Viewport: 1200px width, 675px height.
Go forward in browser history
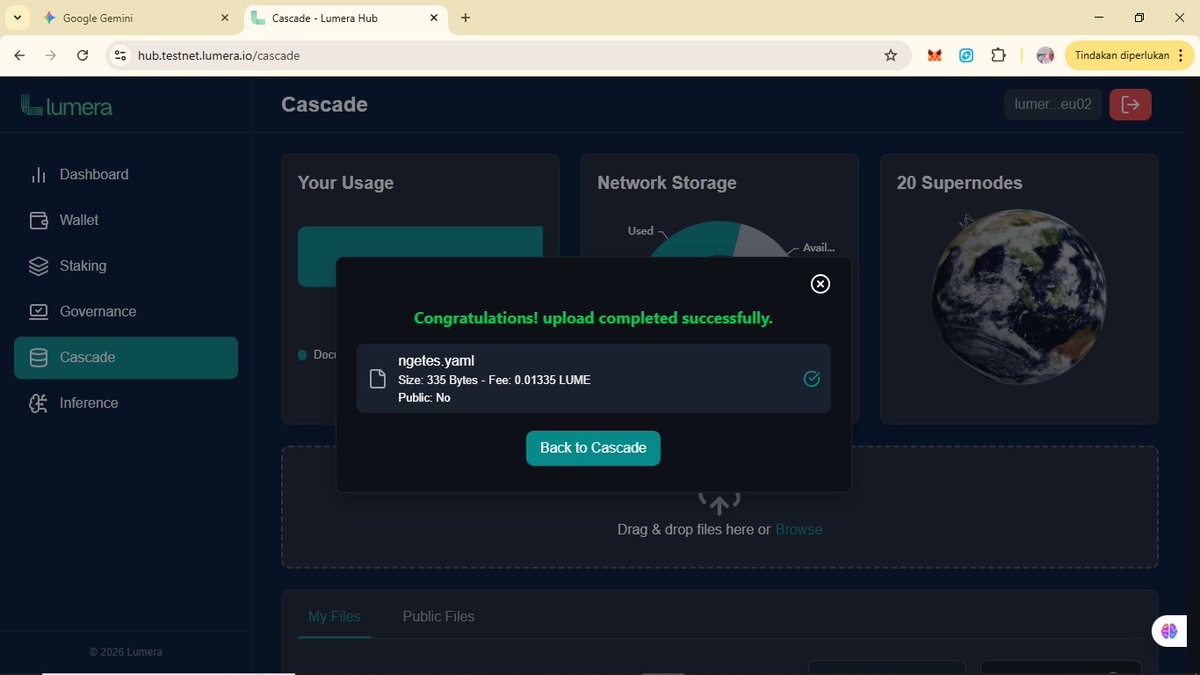(51, 56)
